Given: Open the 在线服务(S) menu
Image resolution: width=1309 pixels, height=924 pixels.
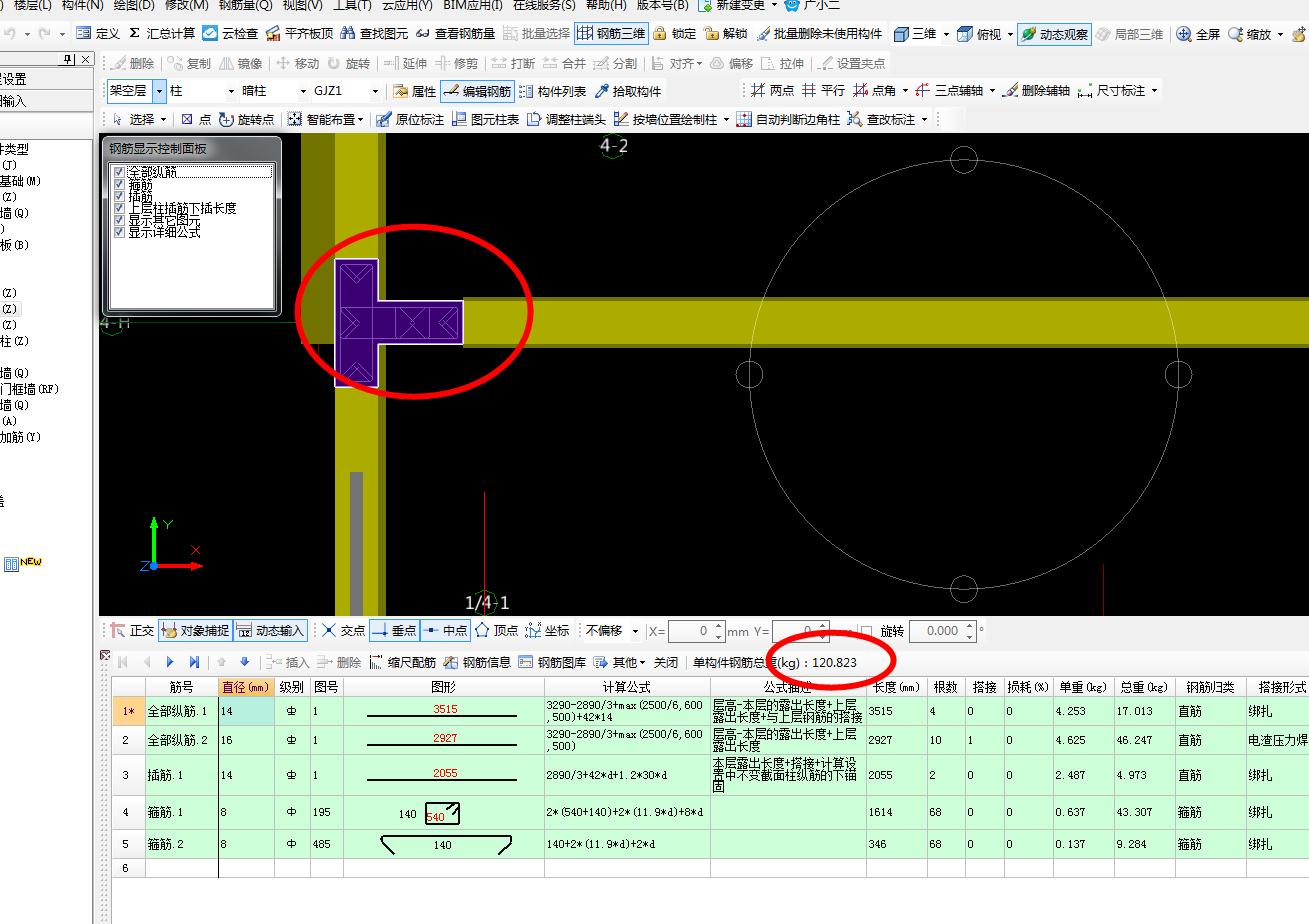Looking at the screenshot, I should click(544, 5).
